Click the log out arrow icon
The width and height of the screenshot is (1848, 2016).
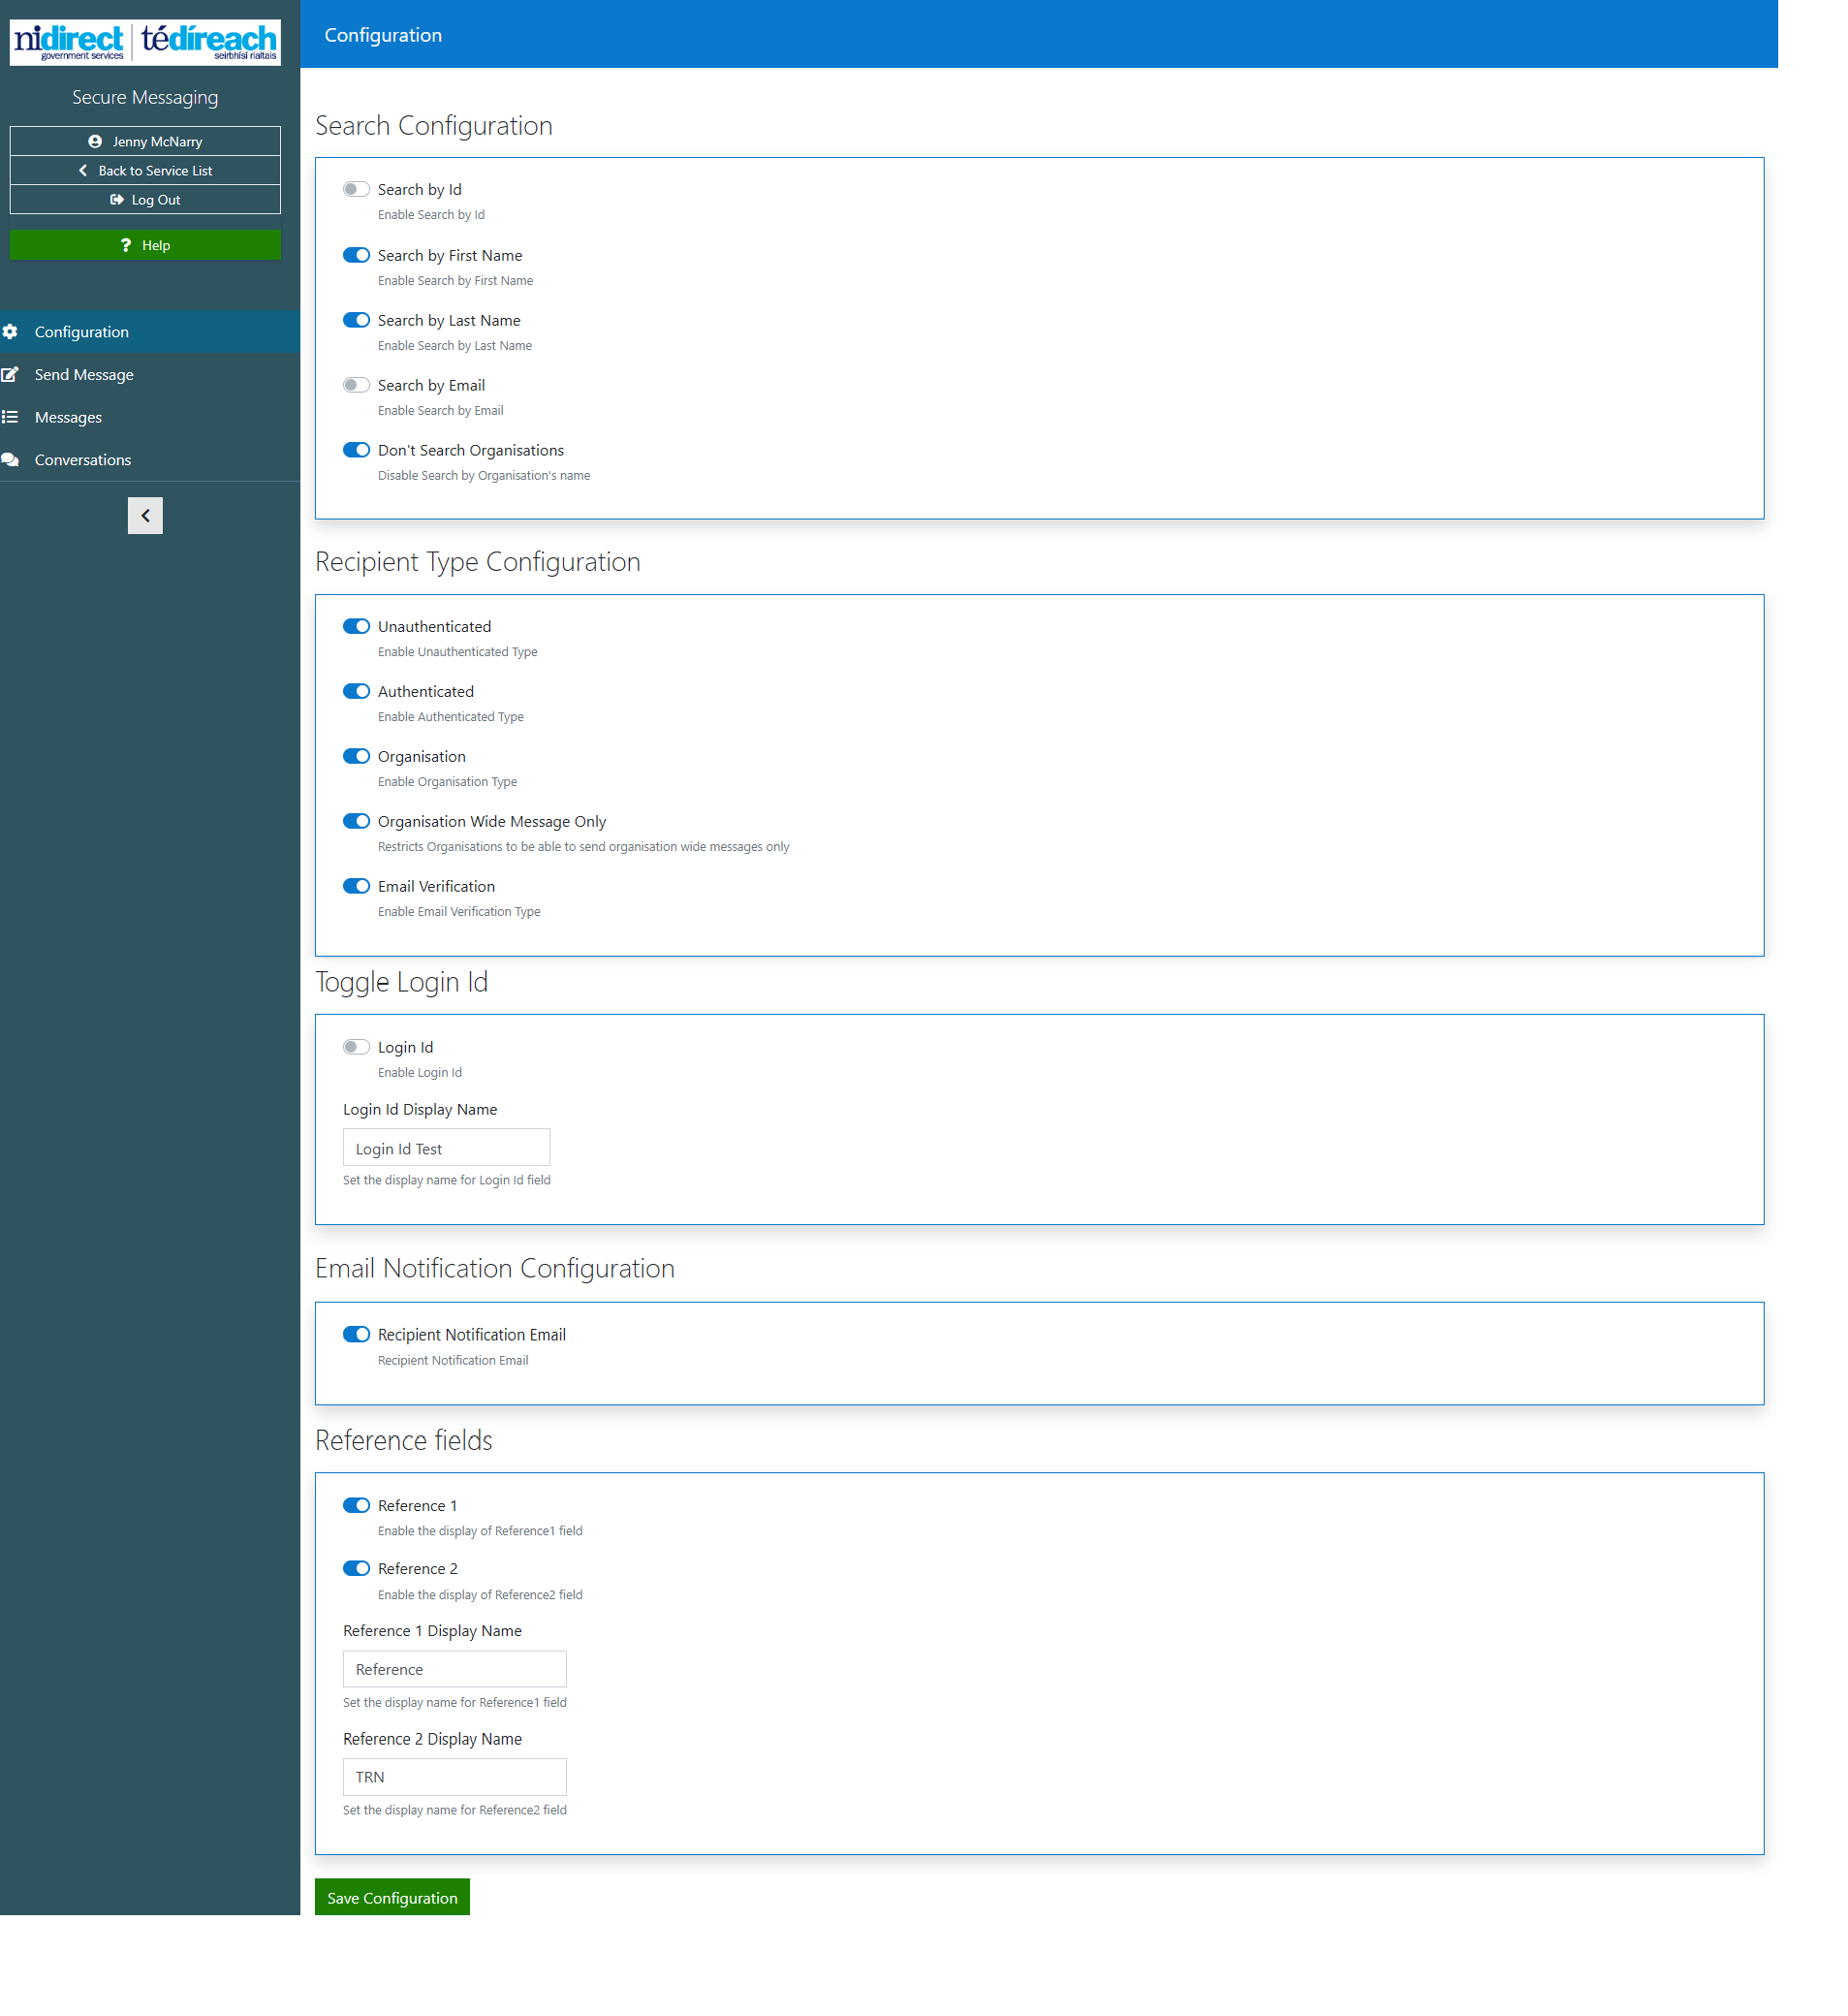click(x=117, y=200)
